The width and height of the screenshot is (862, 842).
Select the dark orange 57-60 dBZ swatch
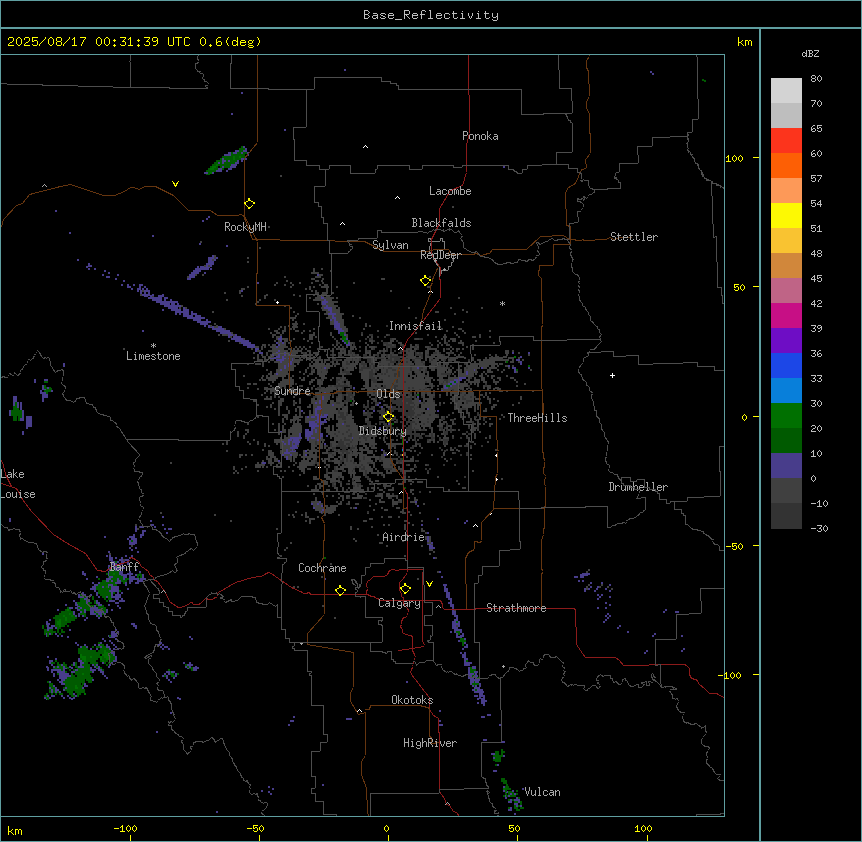786,165
